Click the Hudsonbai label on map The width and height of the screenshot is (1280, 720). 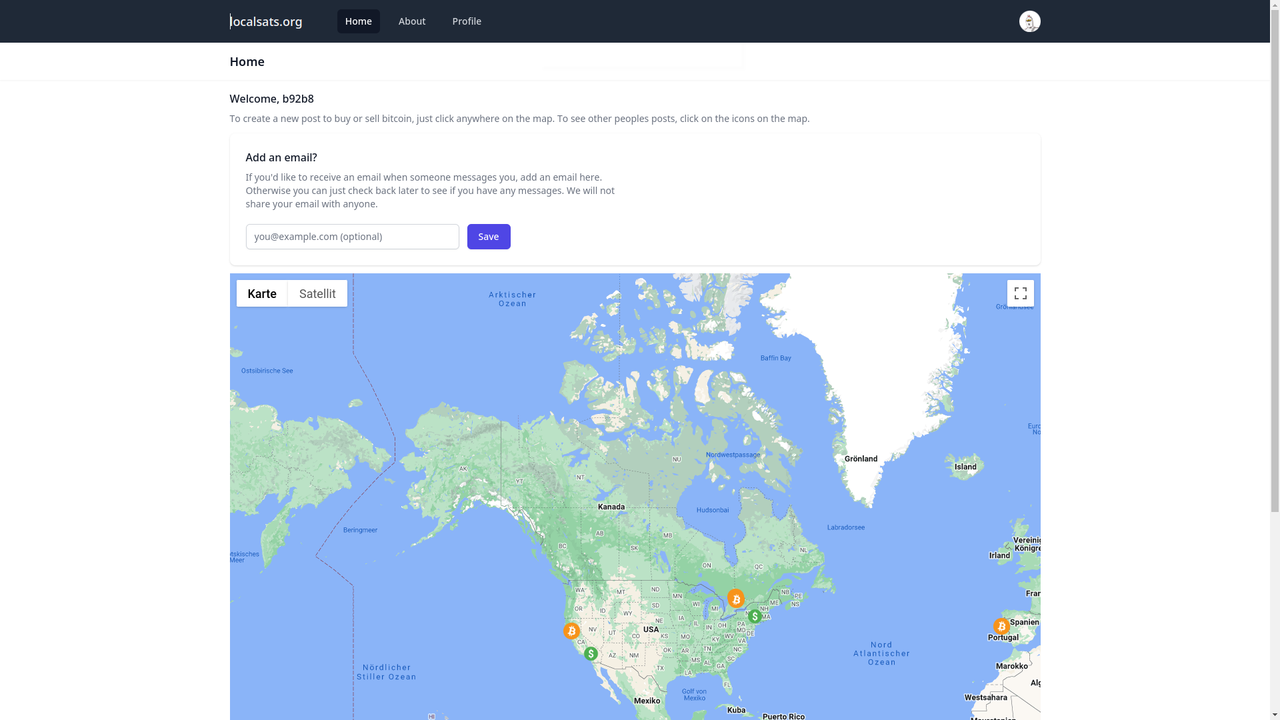pos(713,510)
